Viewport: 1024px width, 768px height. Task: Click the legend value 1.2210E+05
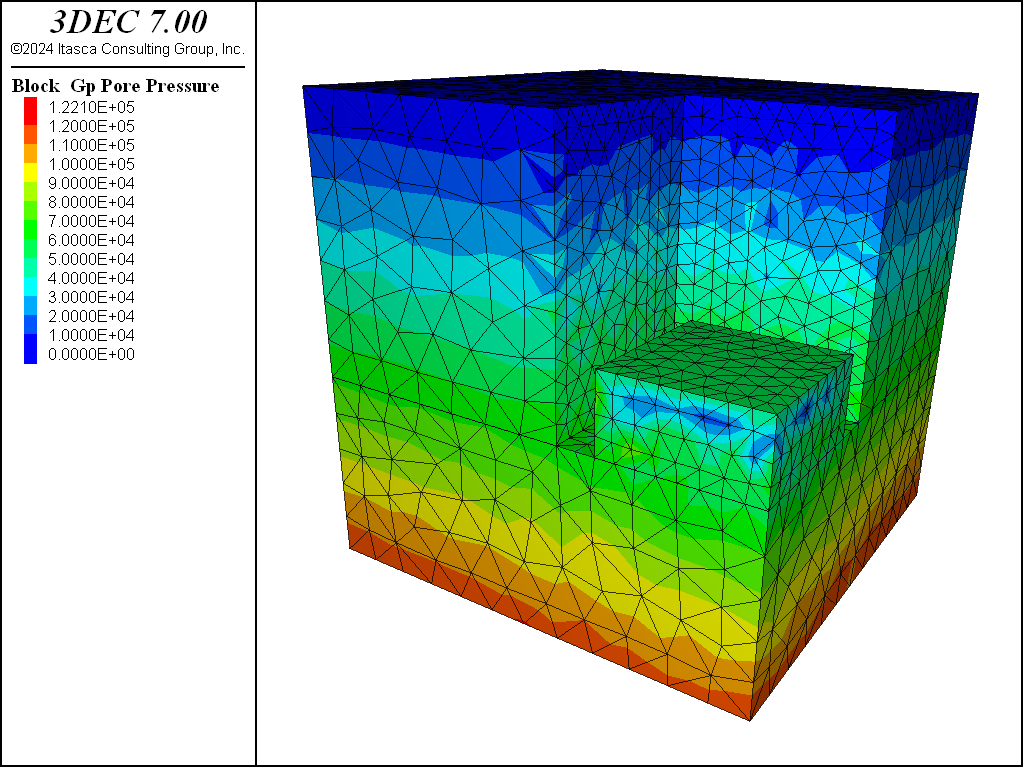point(91,107)
